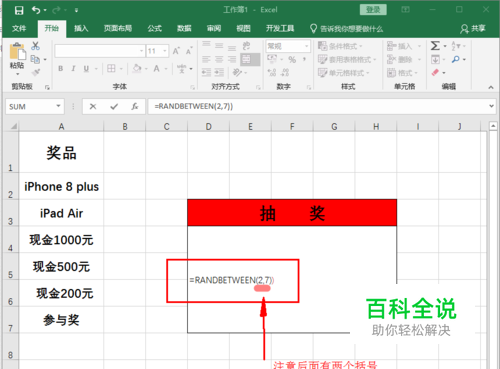Toggle Italic formatting
The width and height of the screenshot is (500, 369).
(73, 69)
